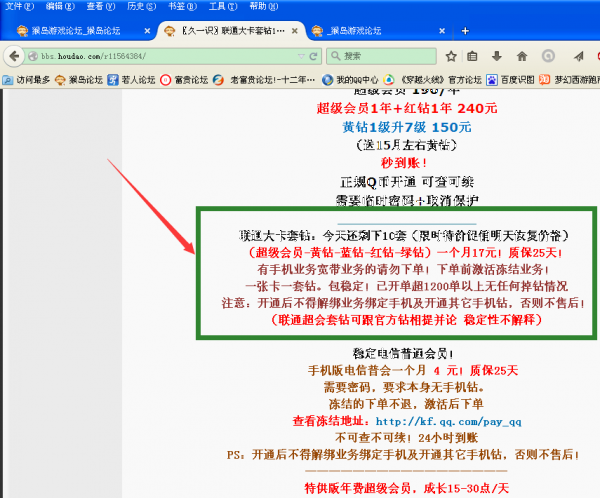Open the 历史 menu
The height and width of the screenshot is (498, 600).
click(x=142, y=6)
